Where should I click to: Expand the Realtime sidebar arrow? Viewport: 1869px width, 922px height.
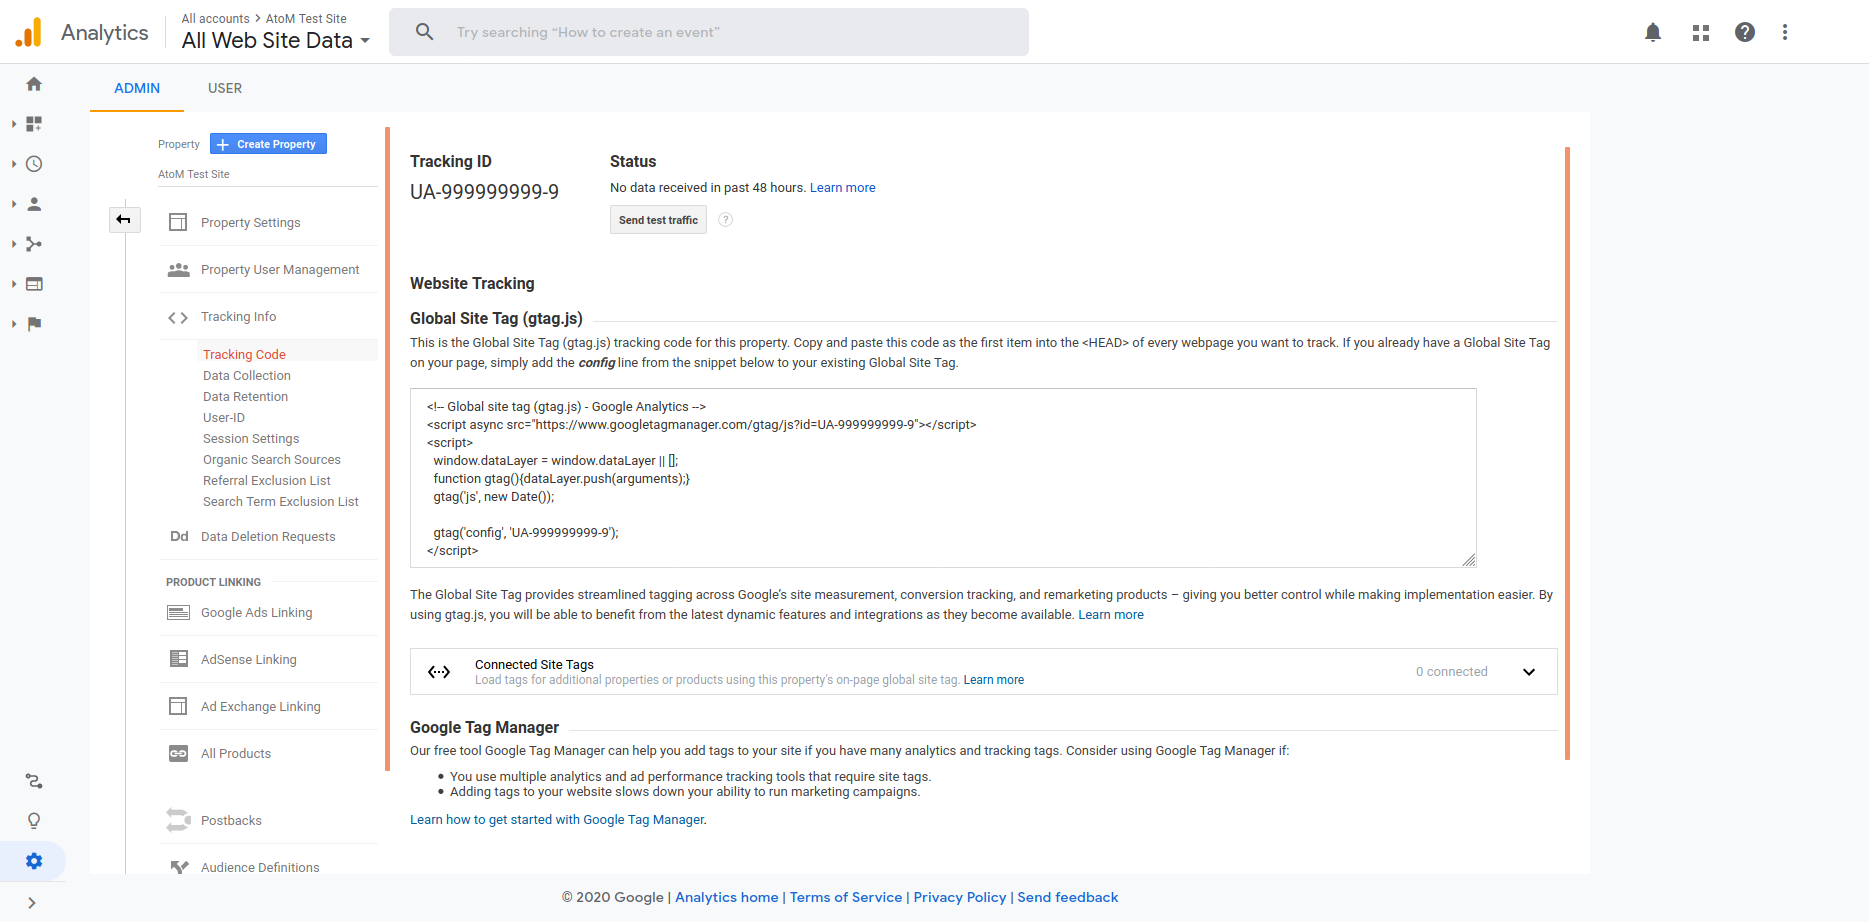[x=14, y=164]
